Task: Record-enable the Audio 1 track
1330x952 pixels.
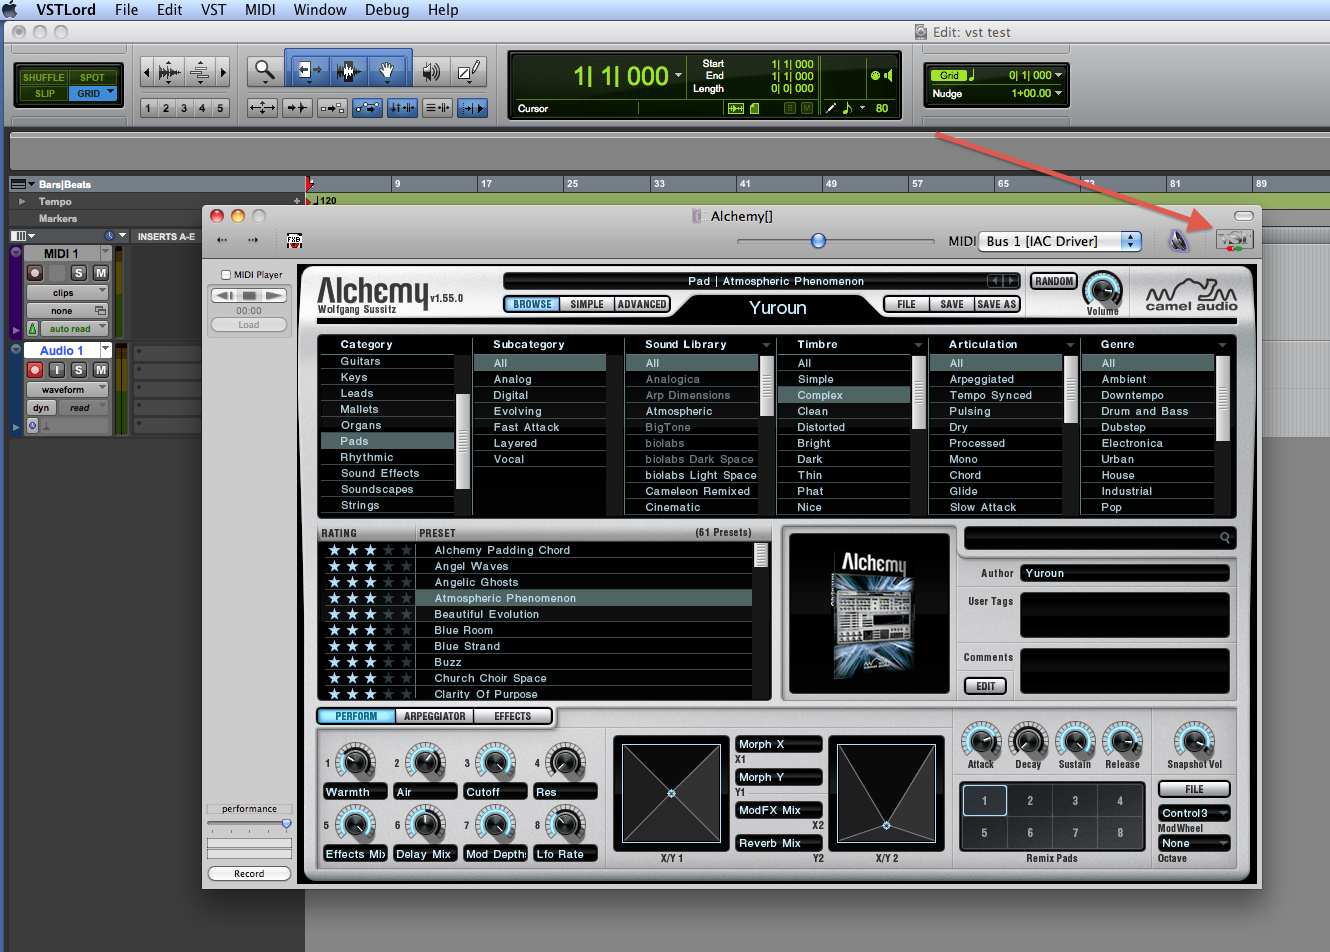Action: pyautogui.click(x=35, y=370)
